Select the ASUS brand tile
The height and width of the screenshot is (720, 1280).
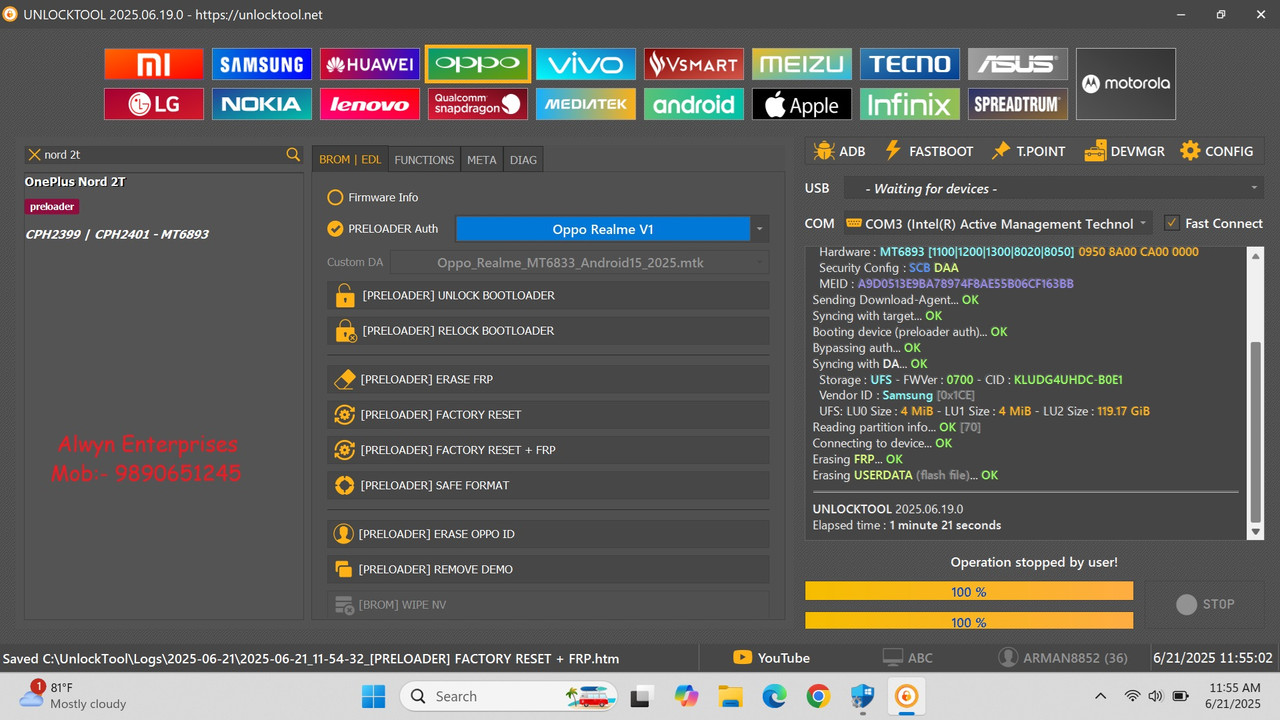pos(1018,64)
